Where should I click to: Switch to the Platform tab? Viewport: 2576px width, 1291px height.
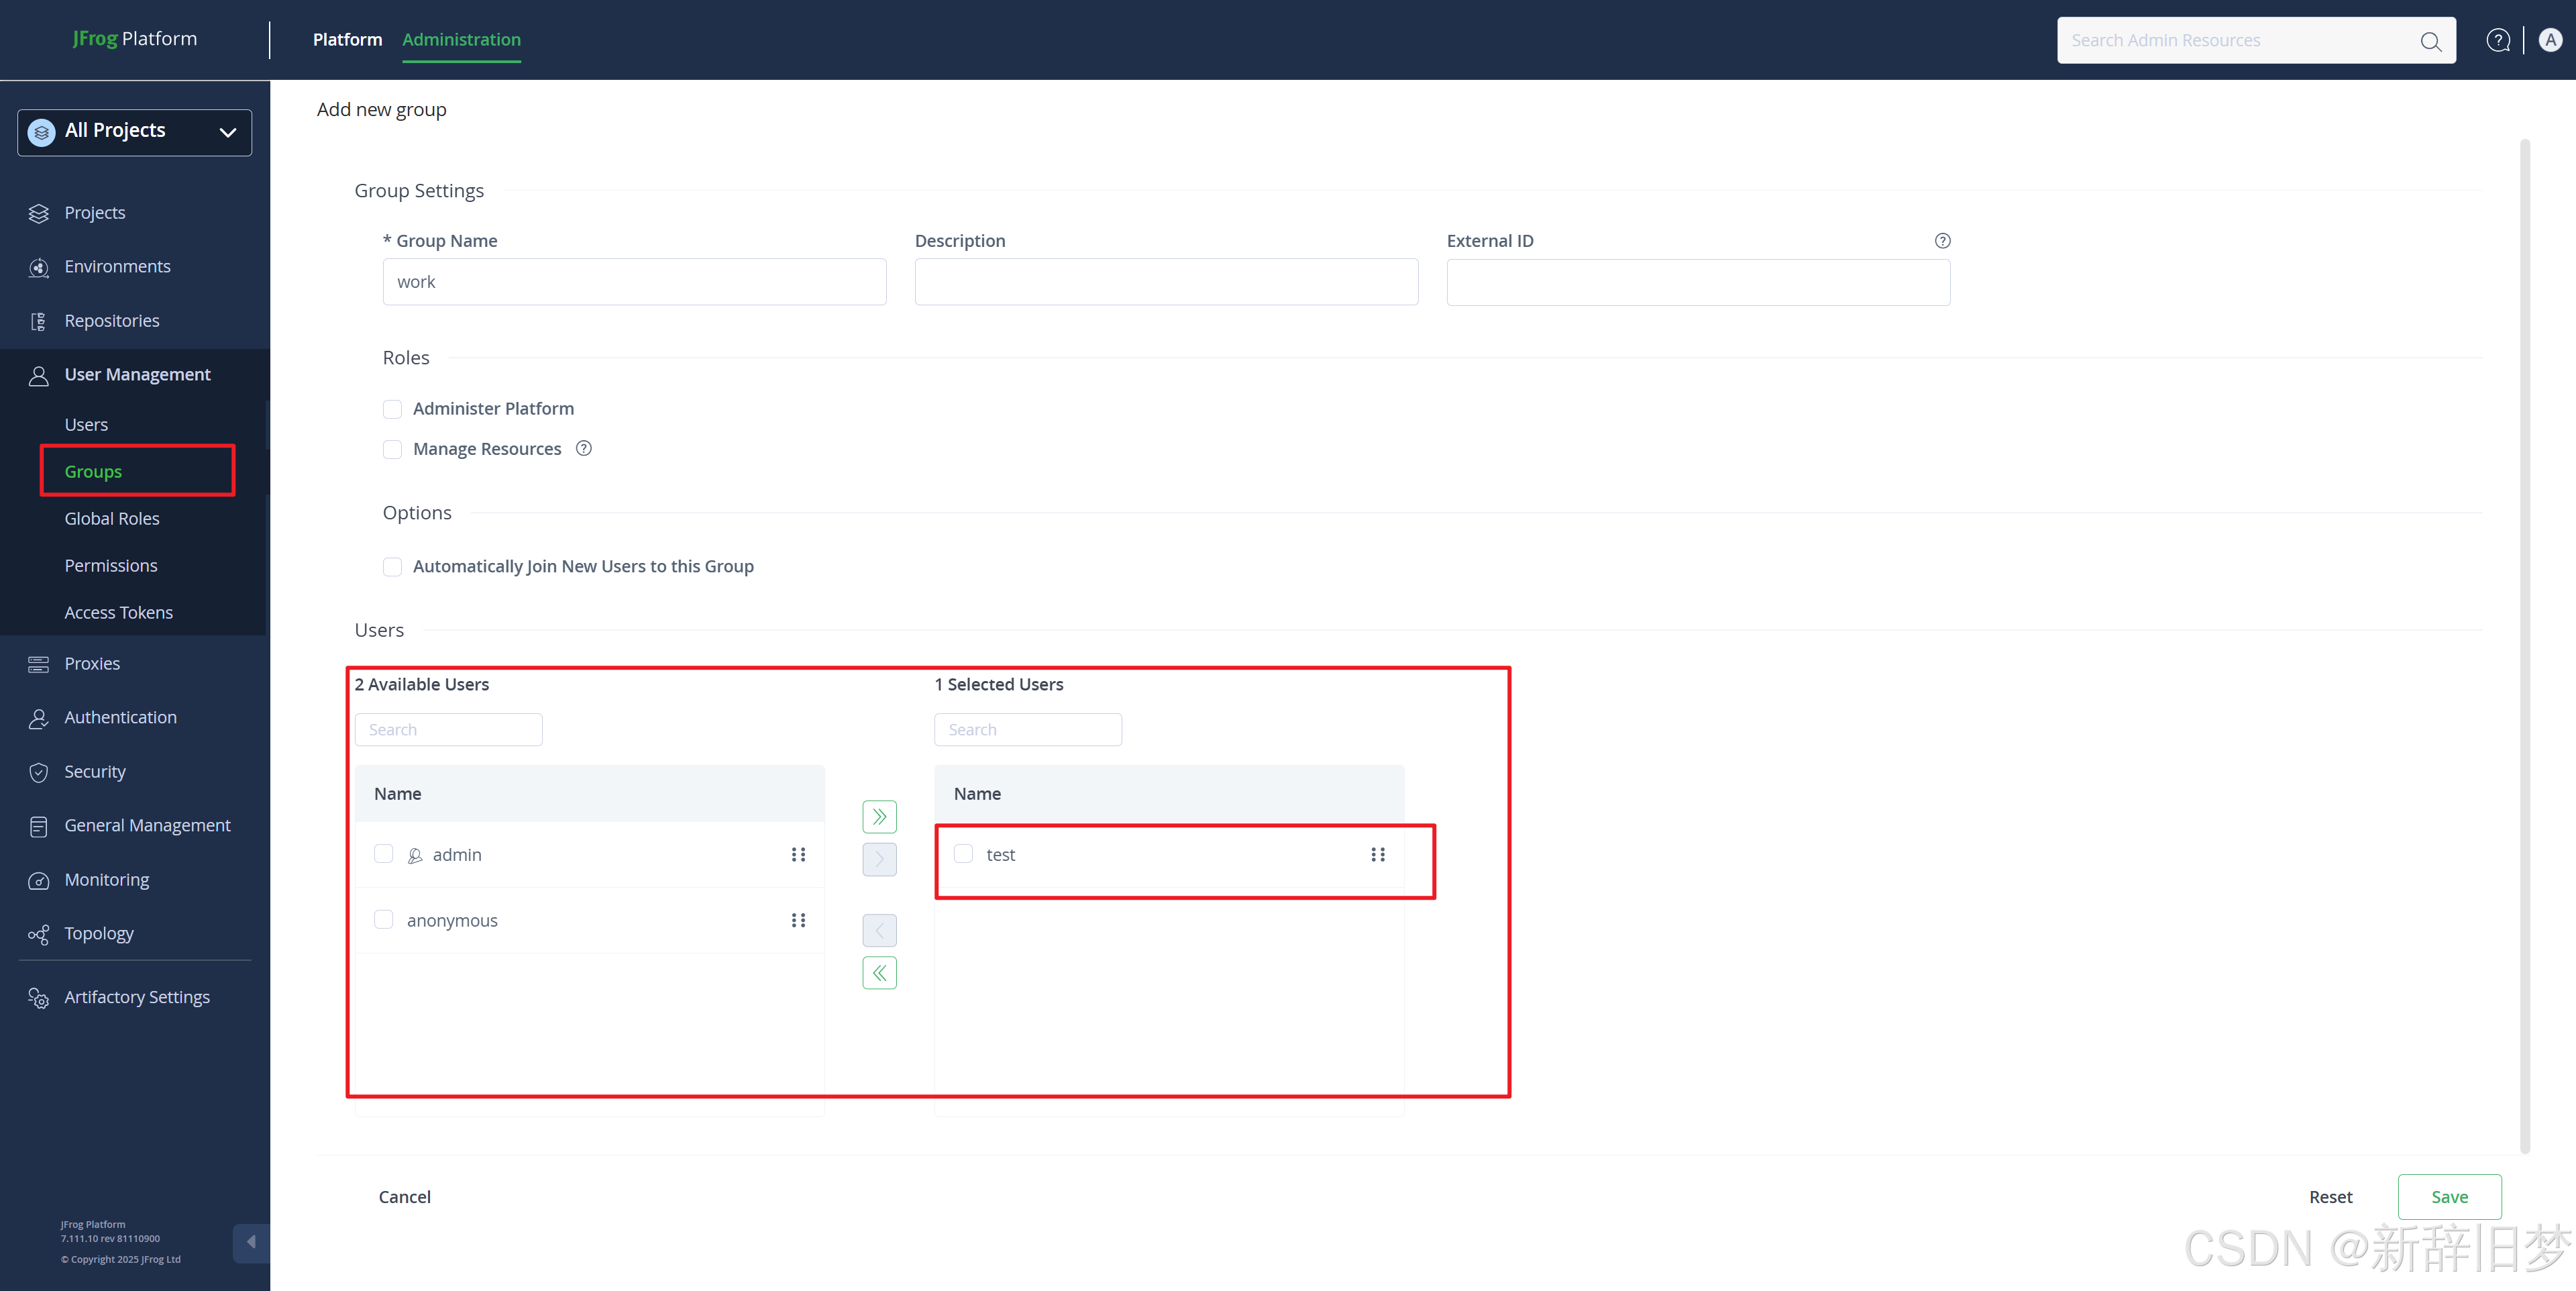[347, 40]
